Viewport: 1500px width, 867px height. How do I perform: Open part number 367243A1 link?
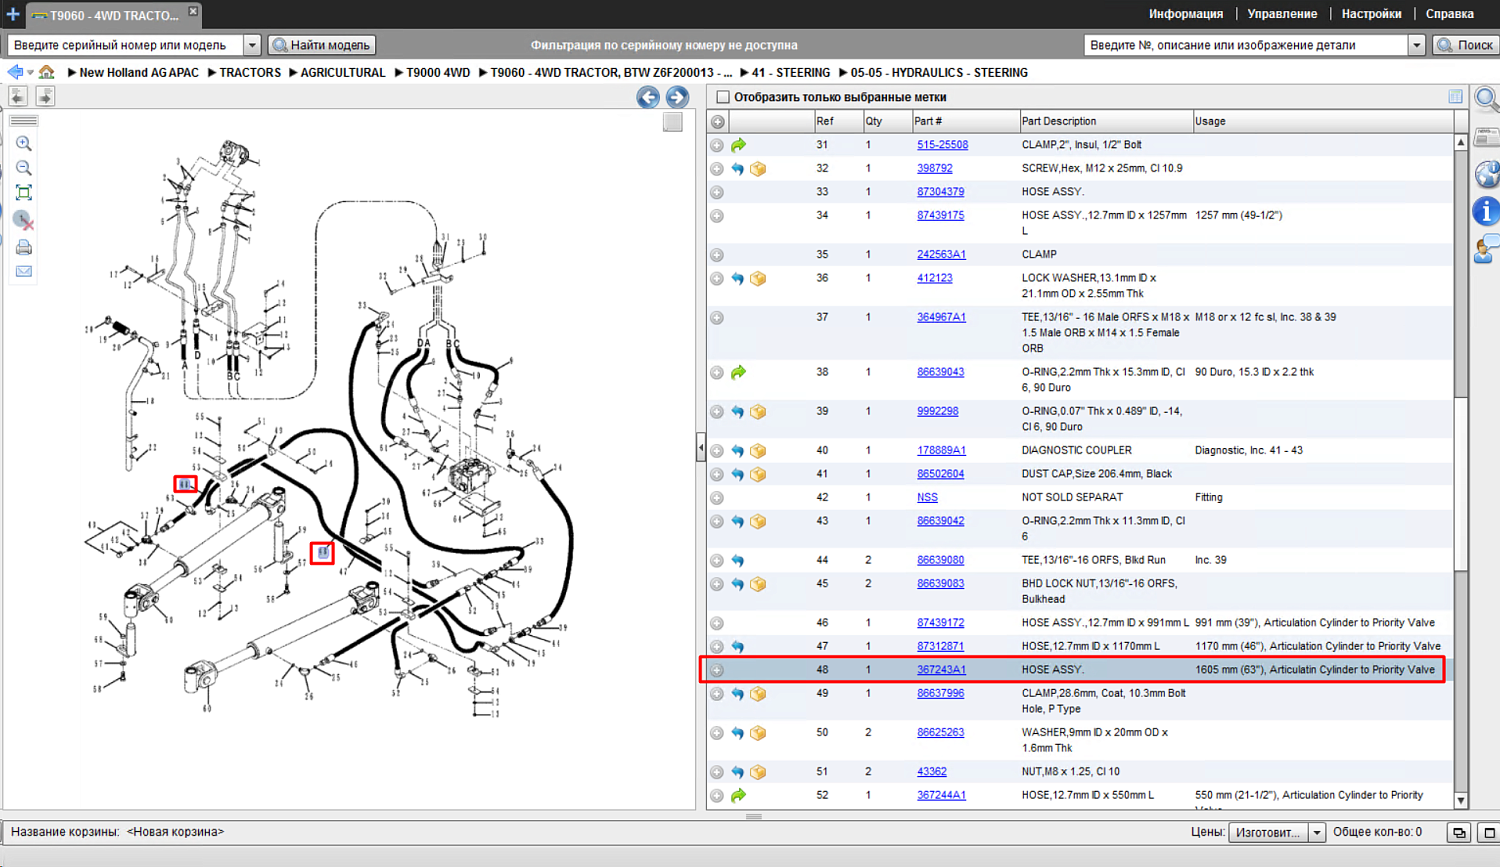(x=941, y=670)
